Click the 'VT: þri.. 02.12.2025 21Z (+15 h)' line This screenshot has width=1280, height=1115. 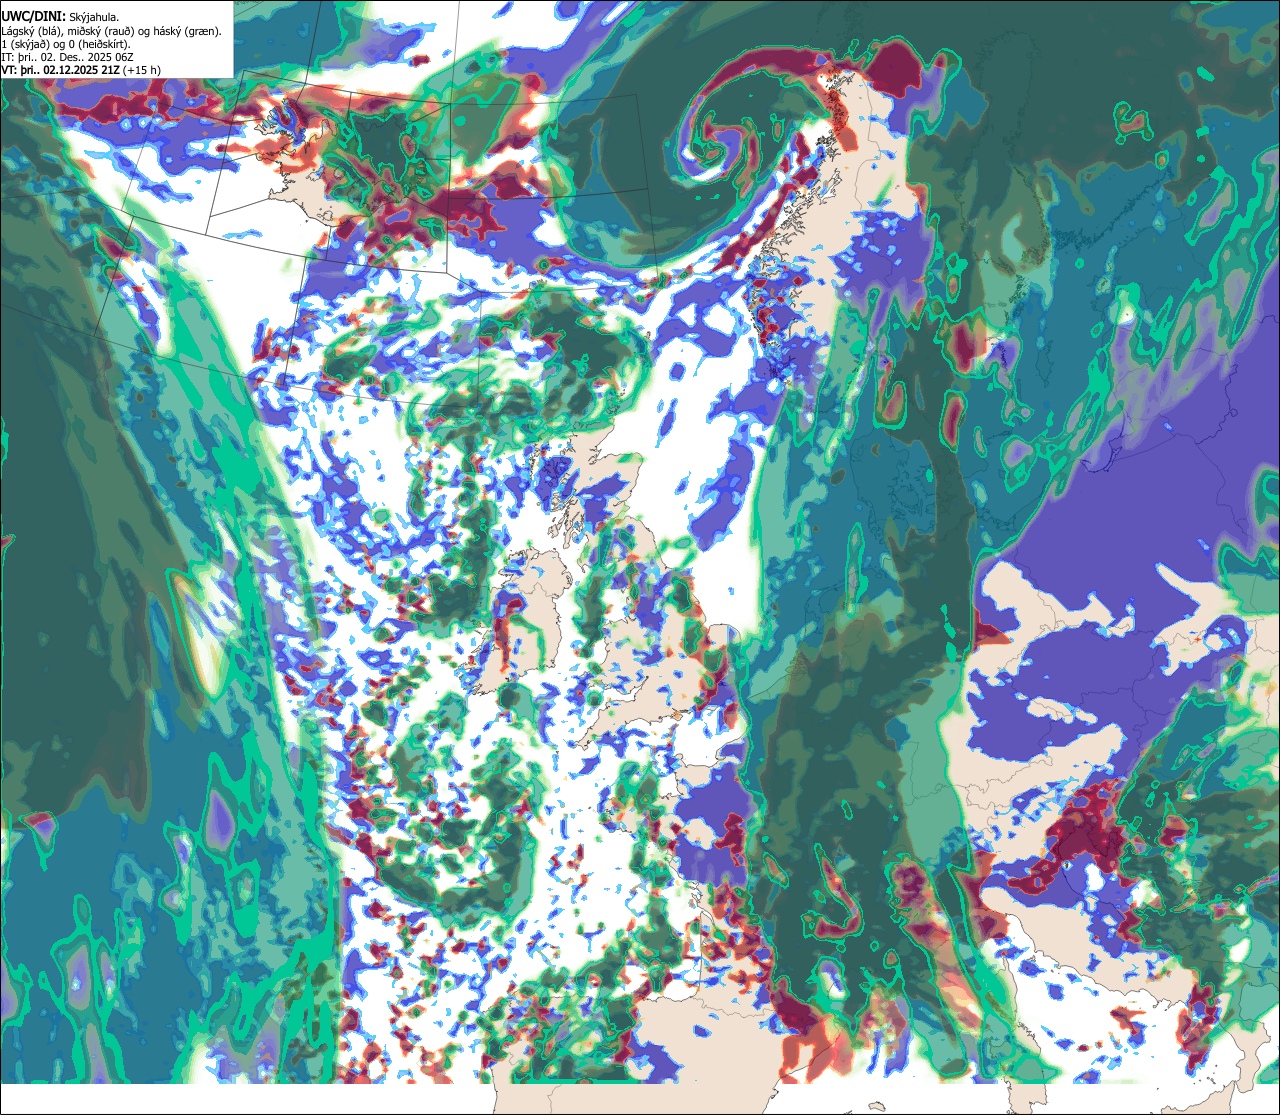click(81, 70)
